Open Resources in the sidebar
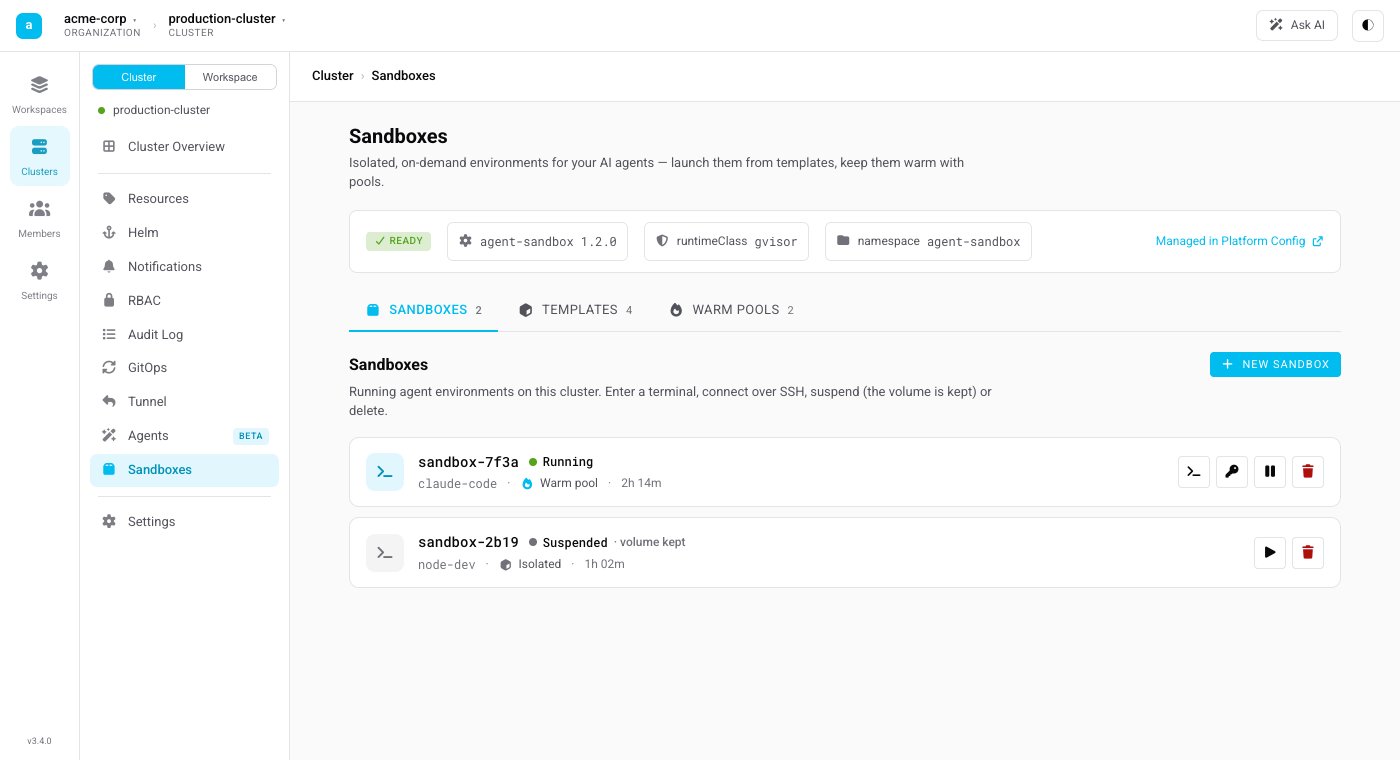The image size is (1400, 760). coord(184,199)
